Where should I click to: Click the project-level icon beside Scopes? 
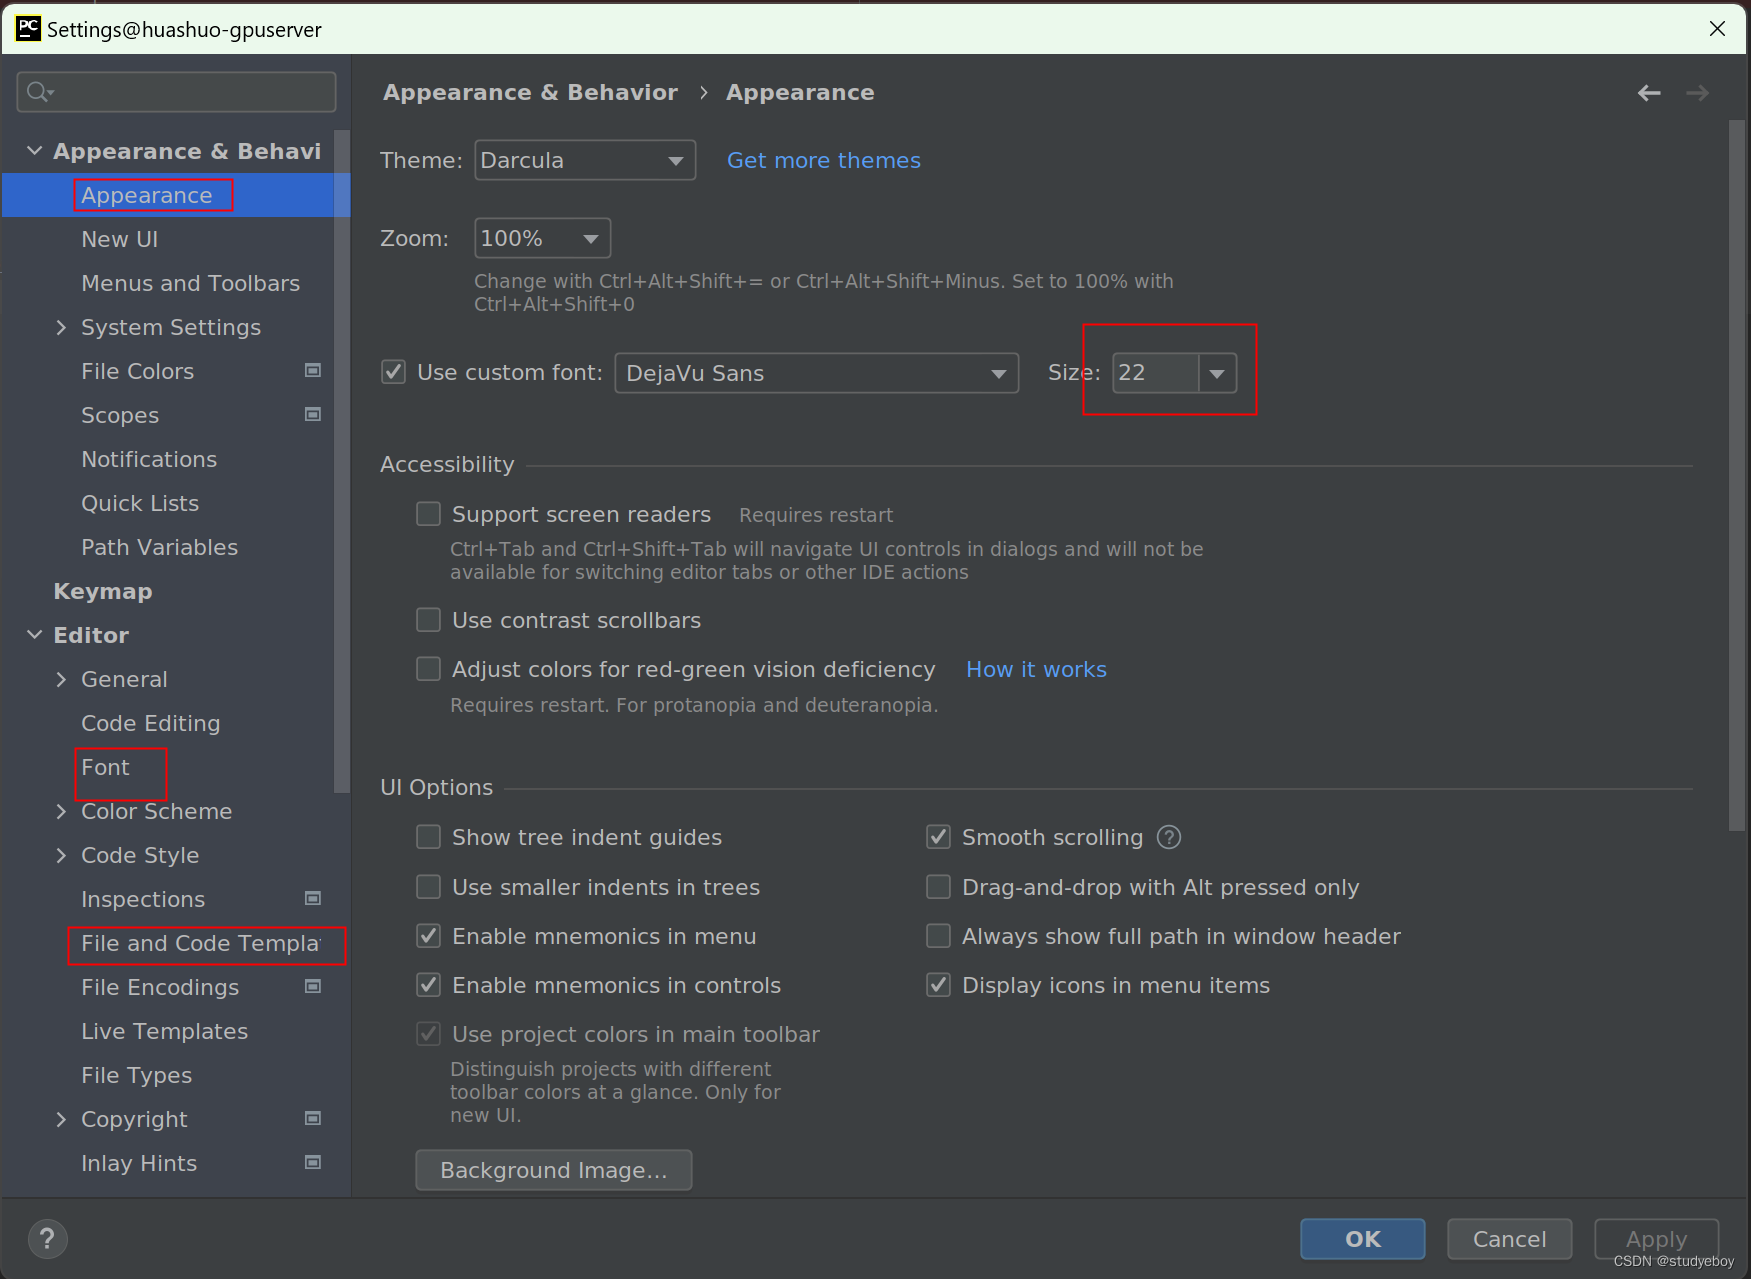click(x=313, y=414)
